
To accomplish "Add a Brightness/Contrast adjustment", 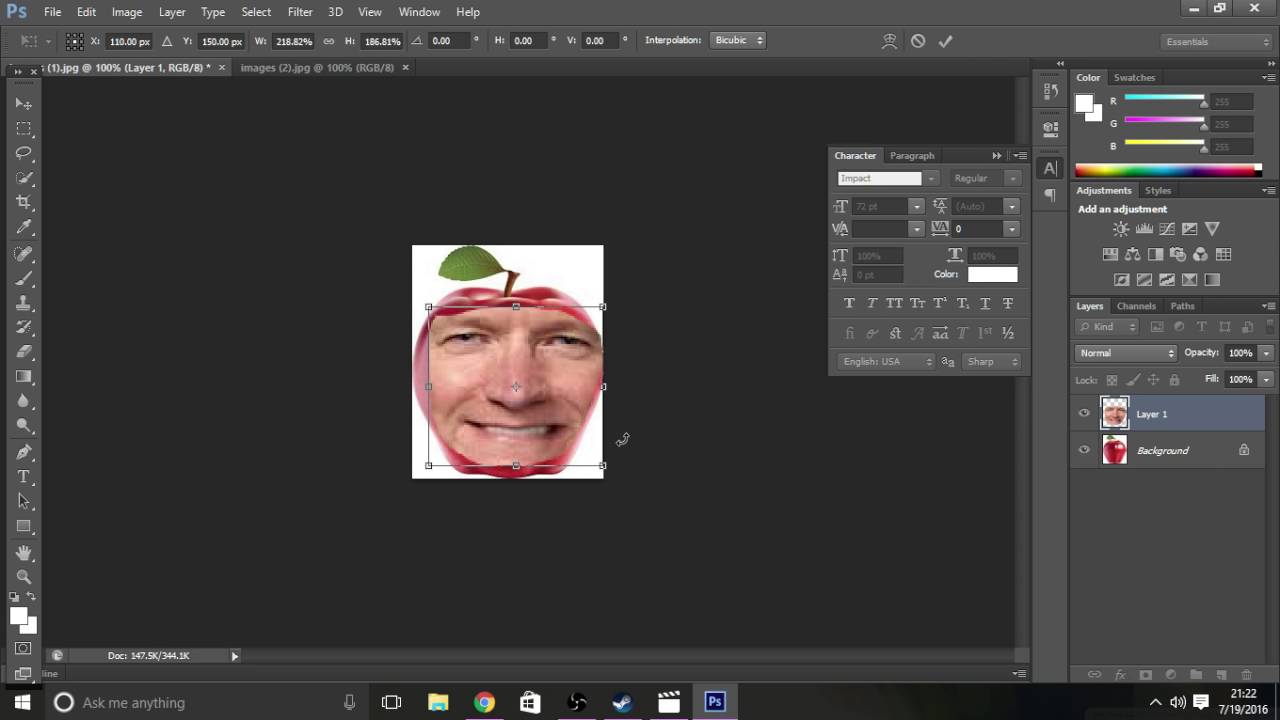I will click(1121, 229).
